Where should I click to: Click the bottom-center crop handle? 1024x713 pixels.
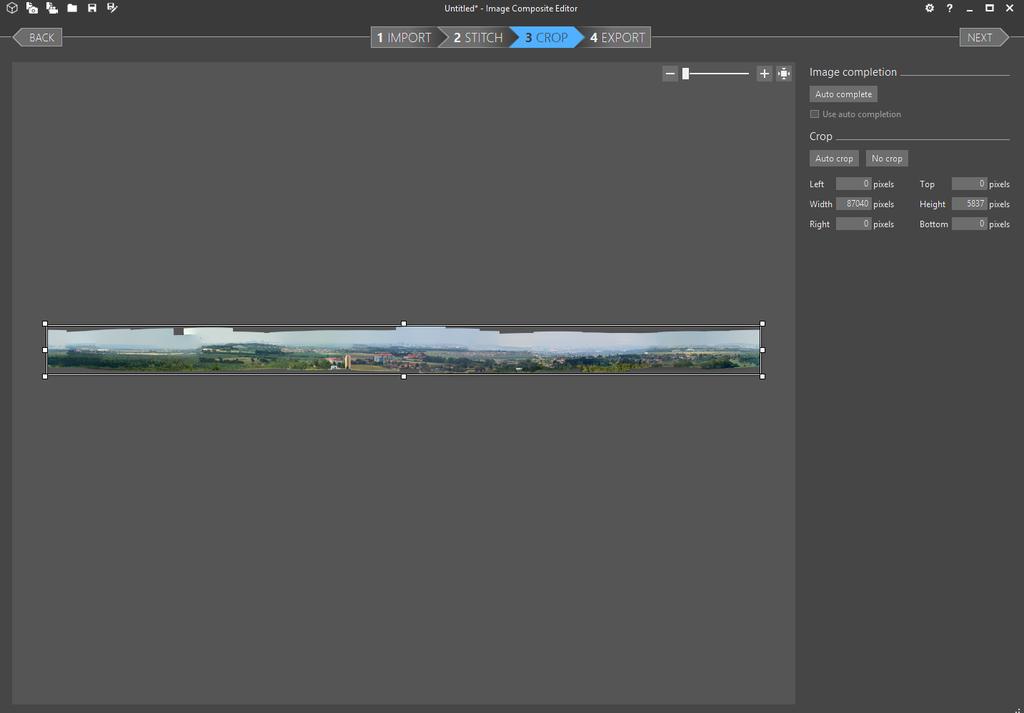[404, 377]
